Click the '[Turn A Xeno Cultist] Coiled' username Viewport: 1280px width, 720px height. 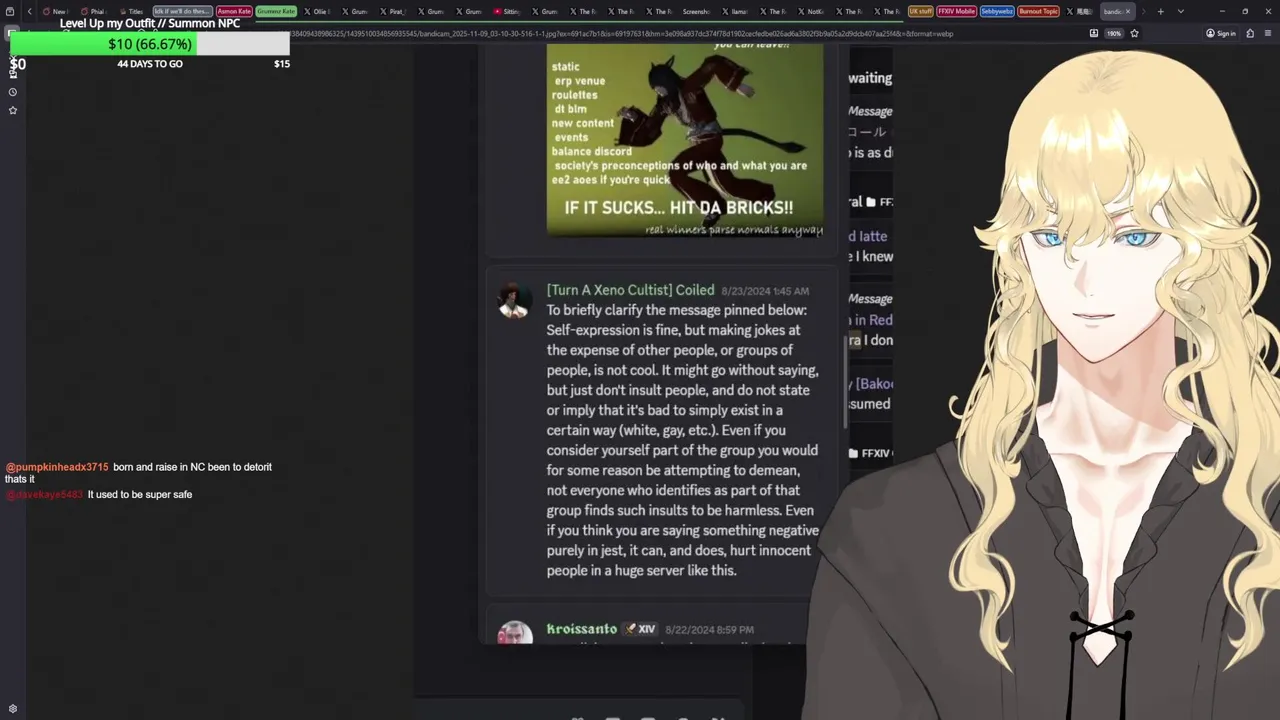coord(630,290)
